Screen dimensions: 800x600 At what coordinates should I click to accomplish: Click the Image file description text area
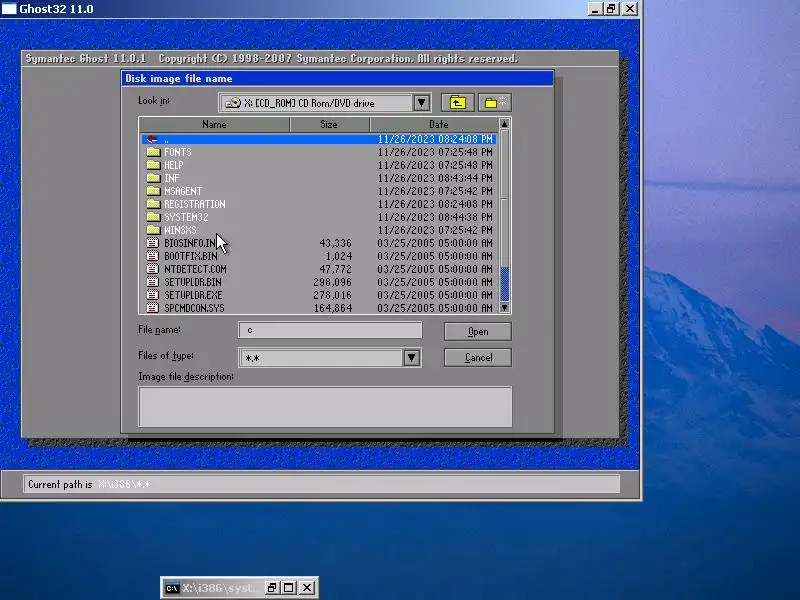(x=325, y=407)
